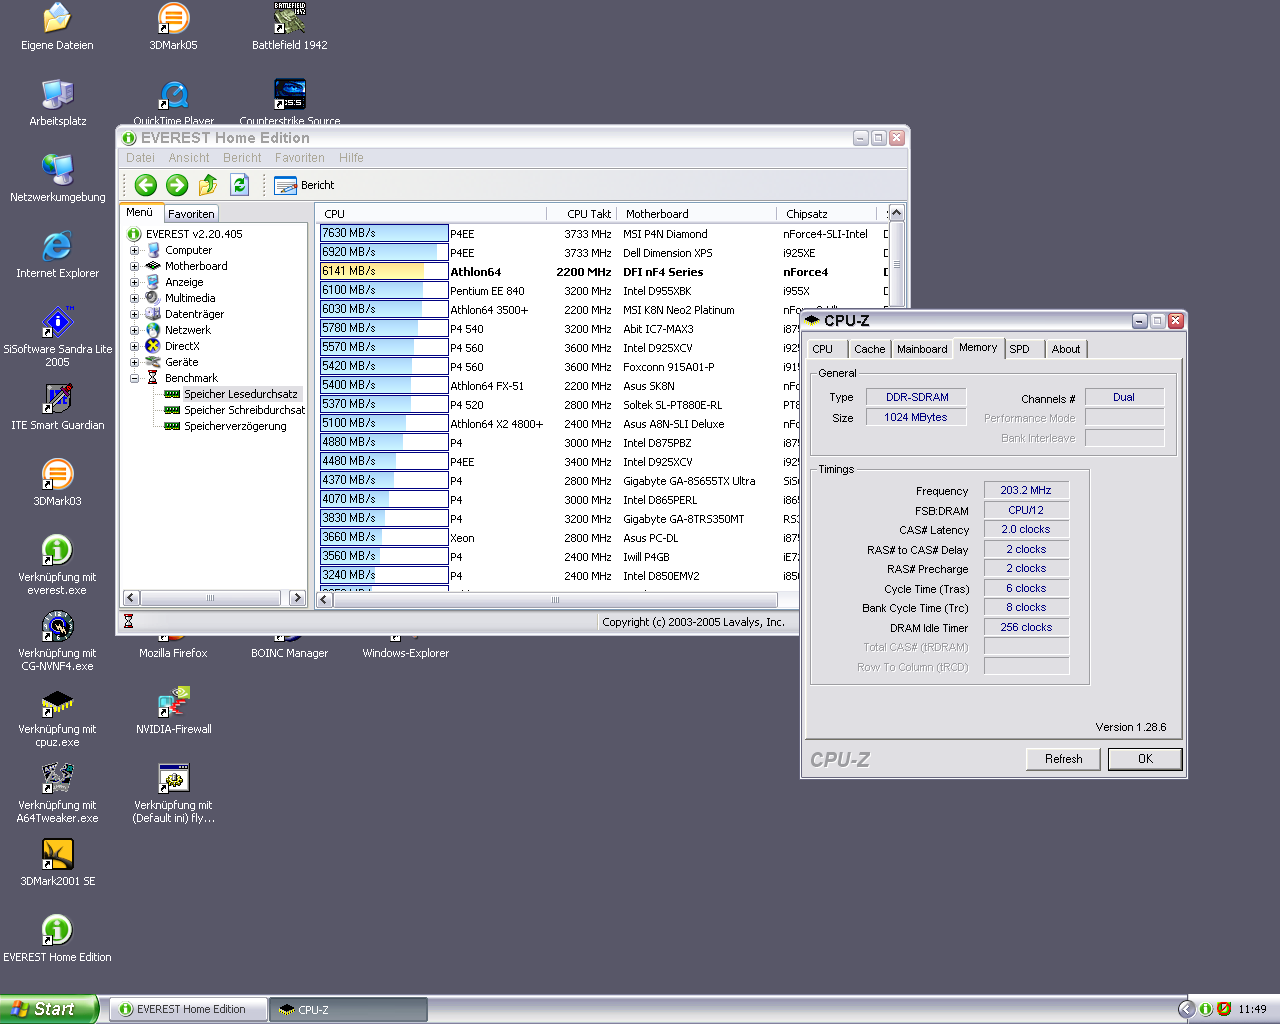Screen dimensions: 1280x1024
Task: Switch to the Mainboard tab in CPU-Z
Action: coord(921,349)
